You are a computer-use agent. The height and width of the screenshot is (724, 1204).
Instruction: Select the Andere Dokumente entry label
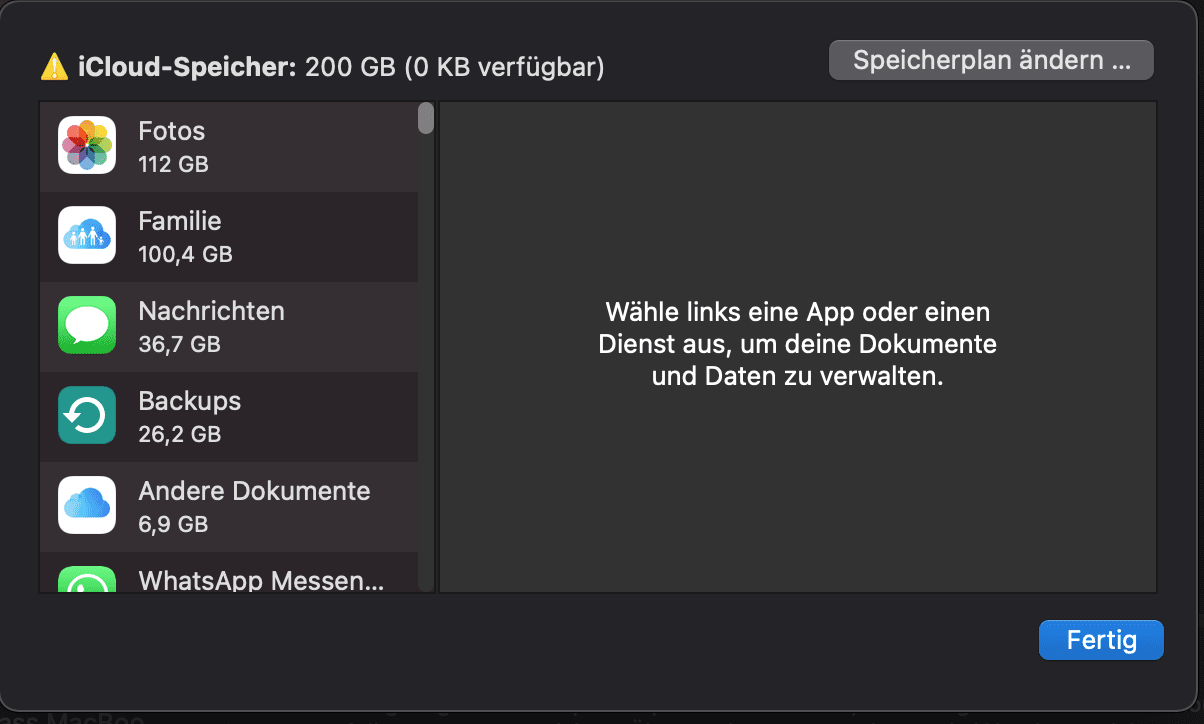pyautogui.click(x=255, y=491)
